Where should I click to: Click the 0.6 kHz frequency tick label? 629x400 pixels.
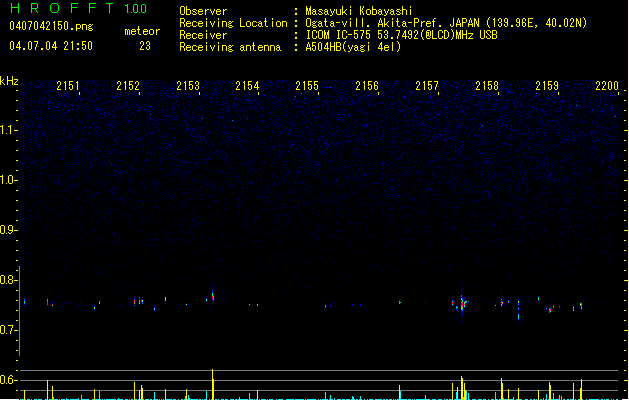click(7, 380)
